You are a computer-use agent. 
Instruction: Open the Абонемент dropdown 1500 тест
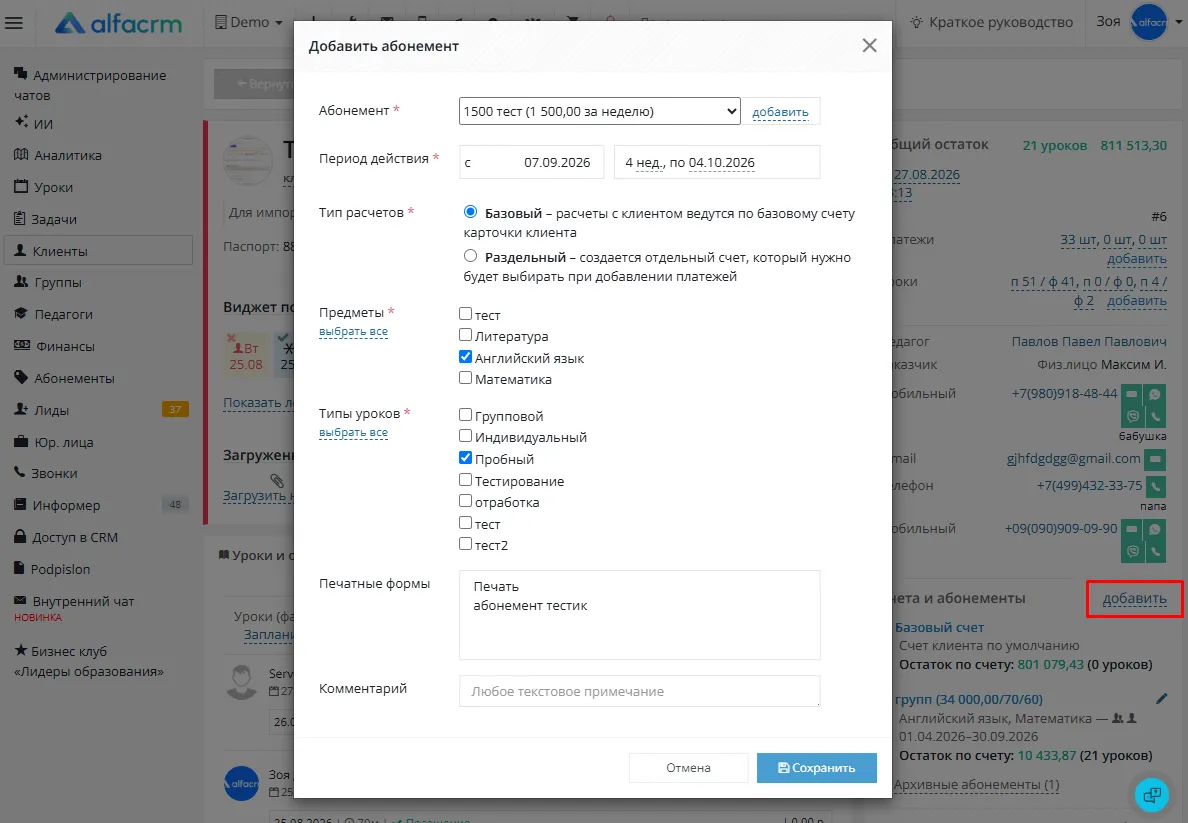[599, 111]
